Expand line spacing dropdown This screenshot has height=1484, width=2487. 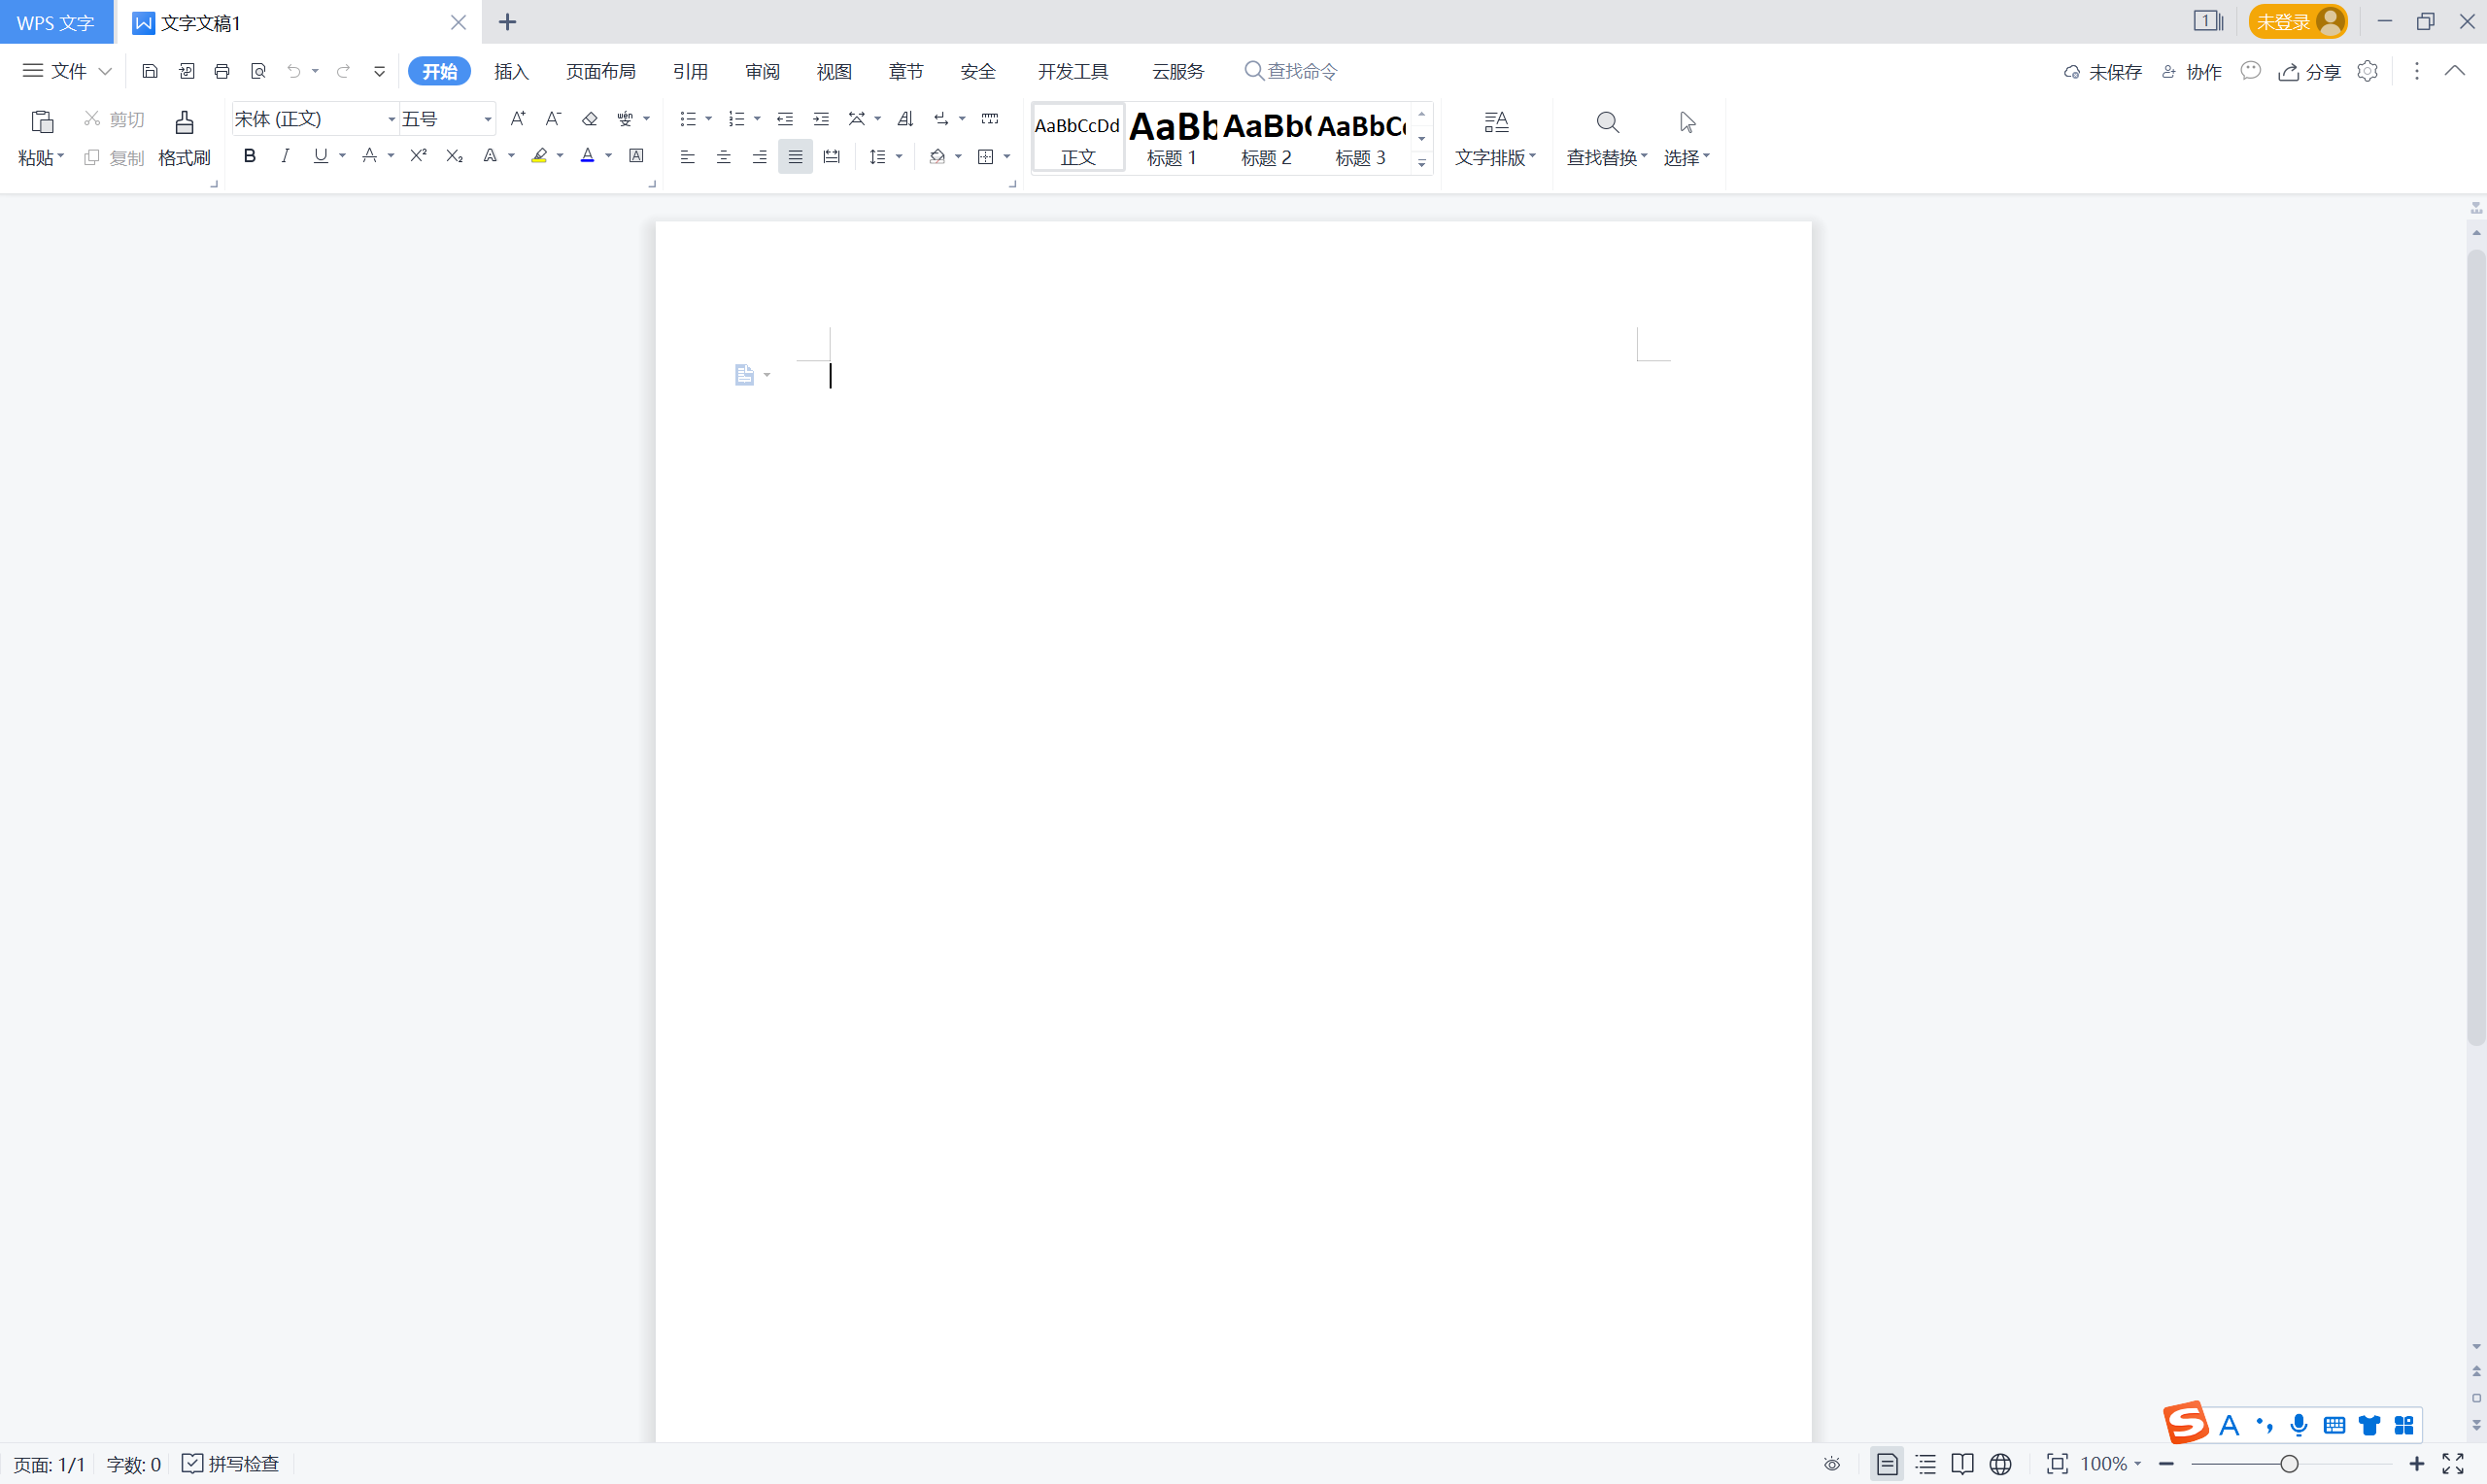[899, 157]
